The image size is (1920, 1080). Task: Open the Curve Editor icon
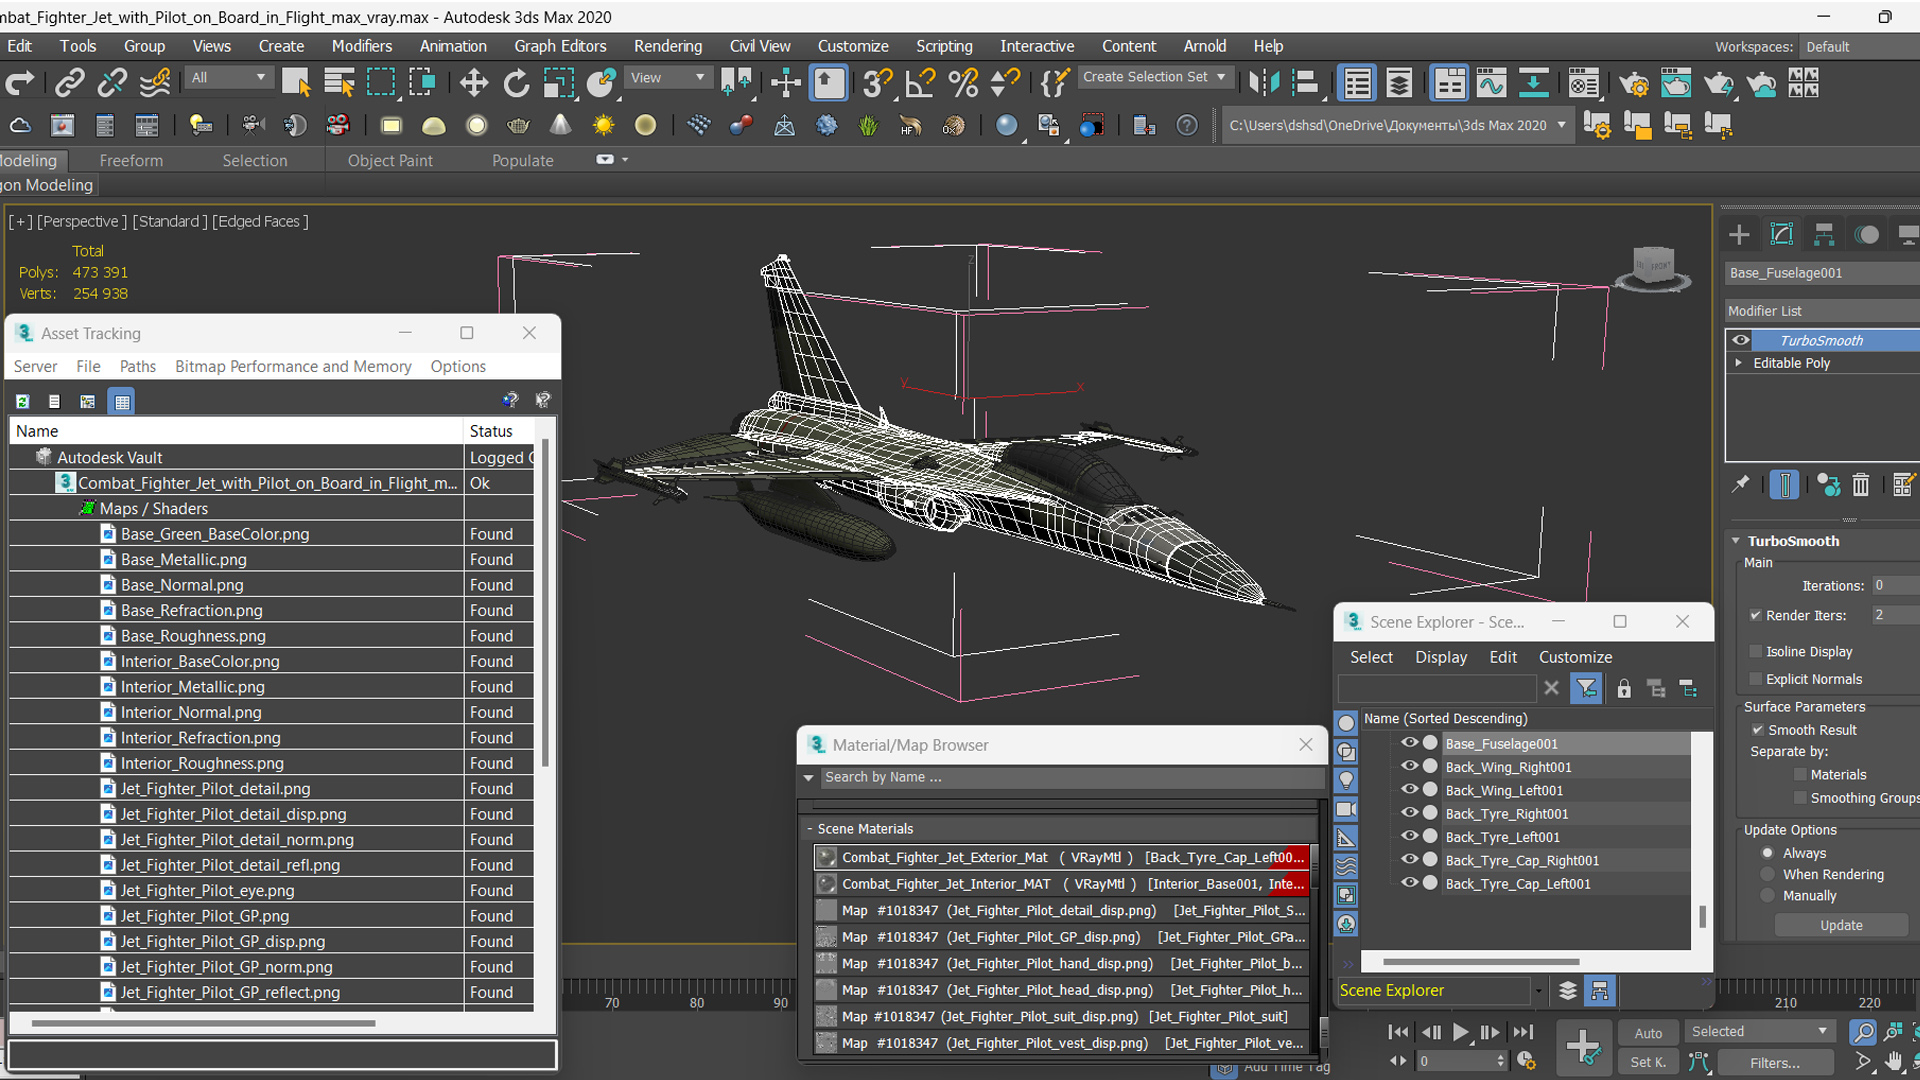(x=1491, y=83)
